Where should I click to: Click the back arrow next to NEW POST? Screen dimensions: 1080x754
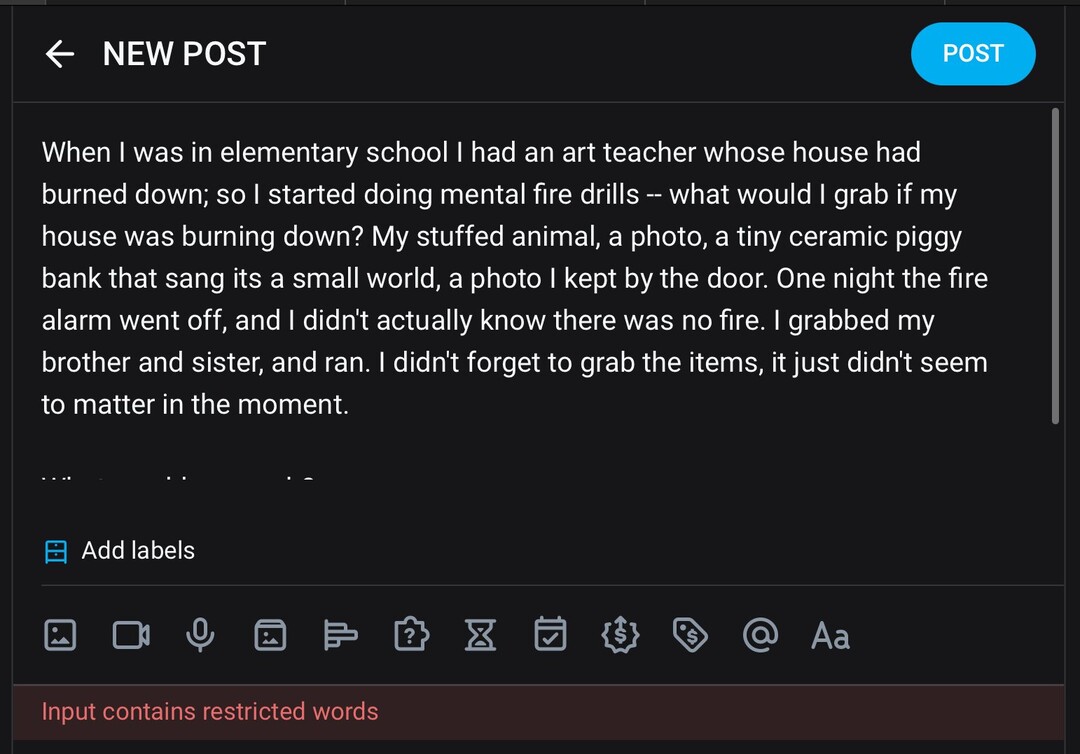click(60, 54)
